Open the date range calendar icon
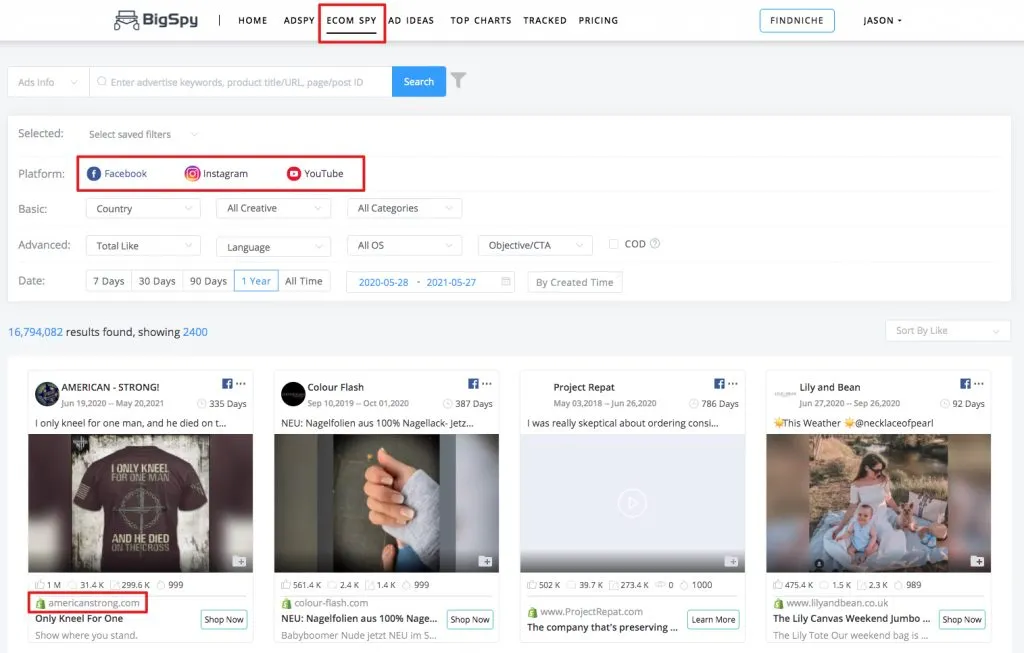The image size is (1024, 653). [x=506, y=282]
